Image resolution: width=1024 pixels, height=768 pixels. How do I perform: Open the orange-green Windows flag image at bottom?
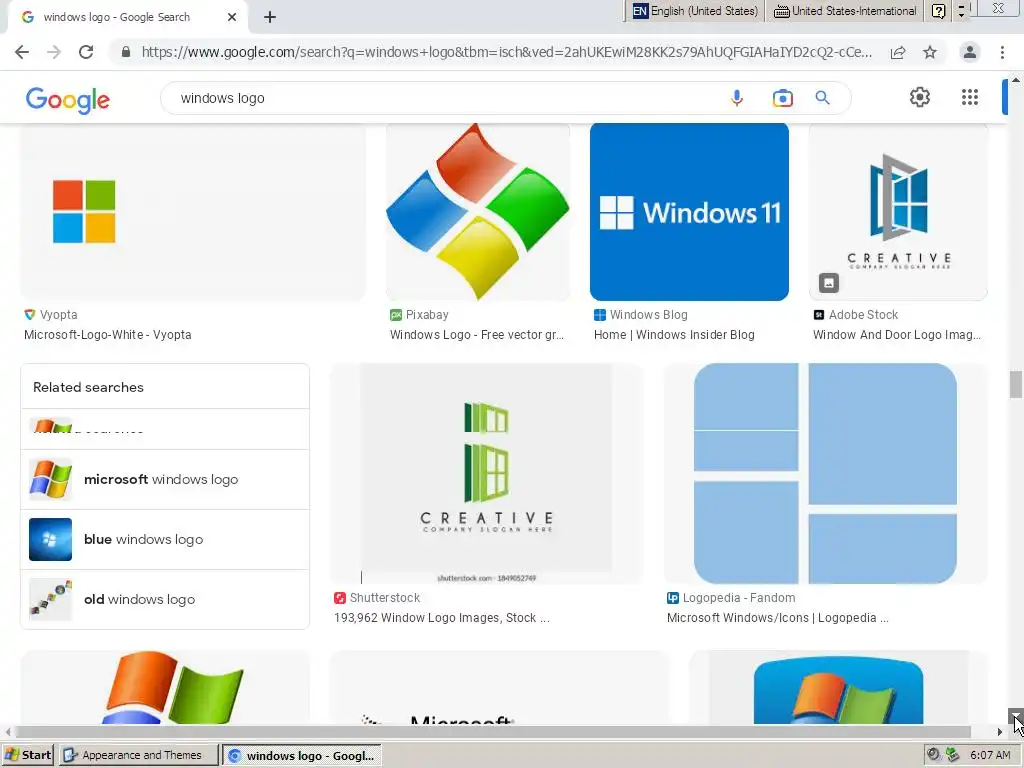165,687
